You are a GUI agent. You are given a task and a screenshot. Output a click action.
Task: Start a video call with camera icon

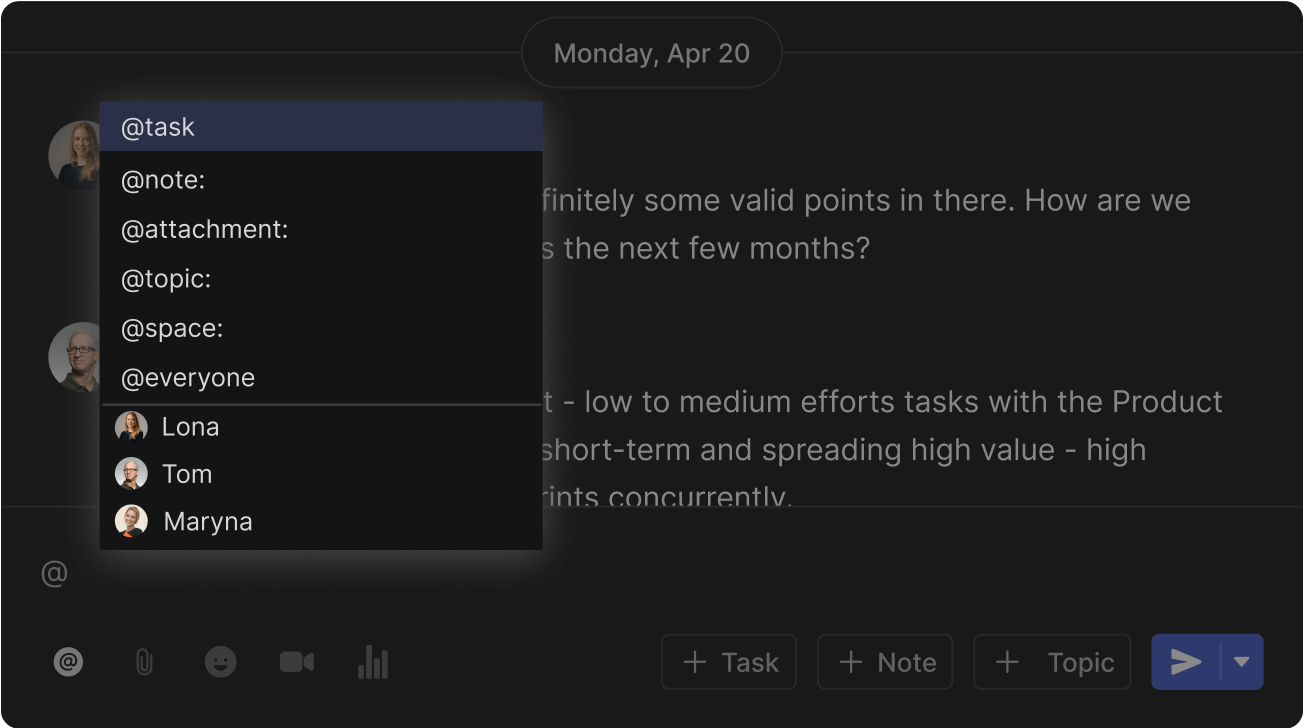pyautogui.click(x=296, y=662)
